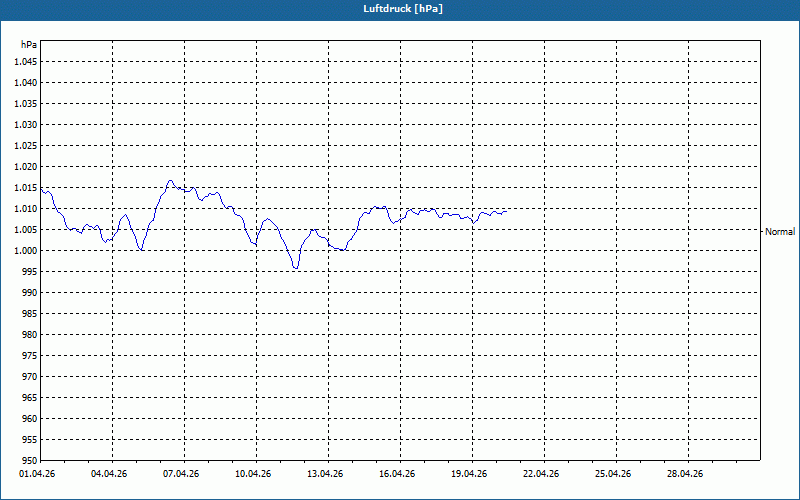Click the 950 axis value
The height and width of the screenshot is (500, 800).
click(x=30, y=460)
